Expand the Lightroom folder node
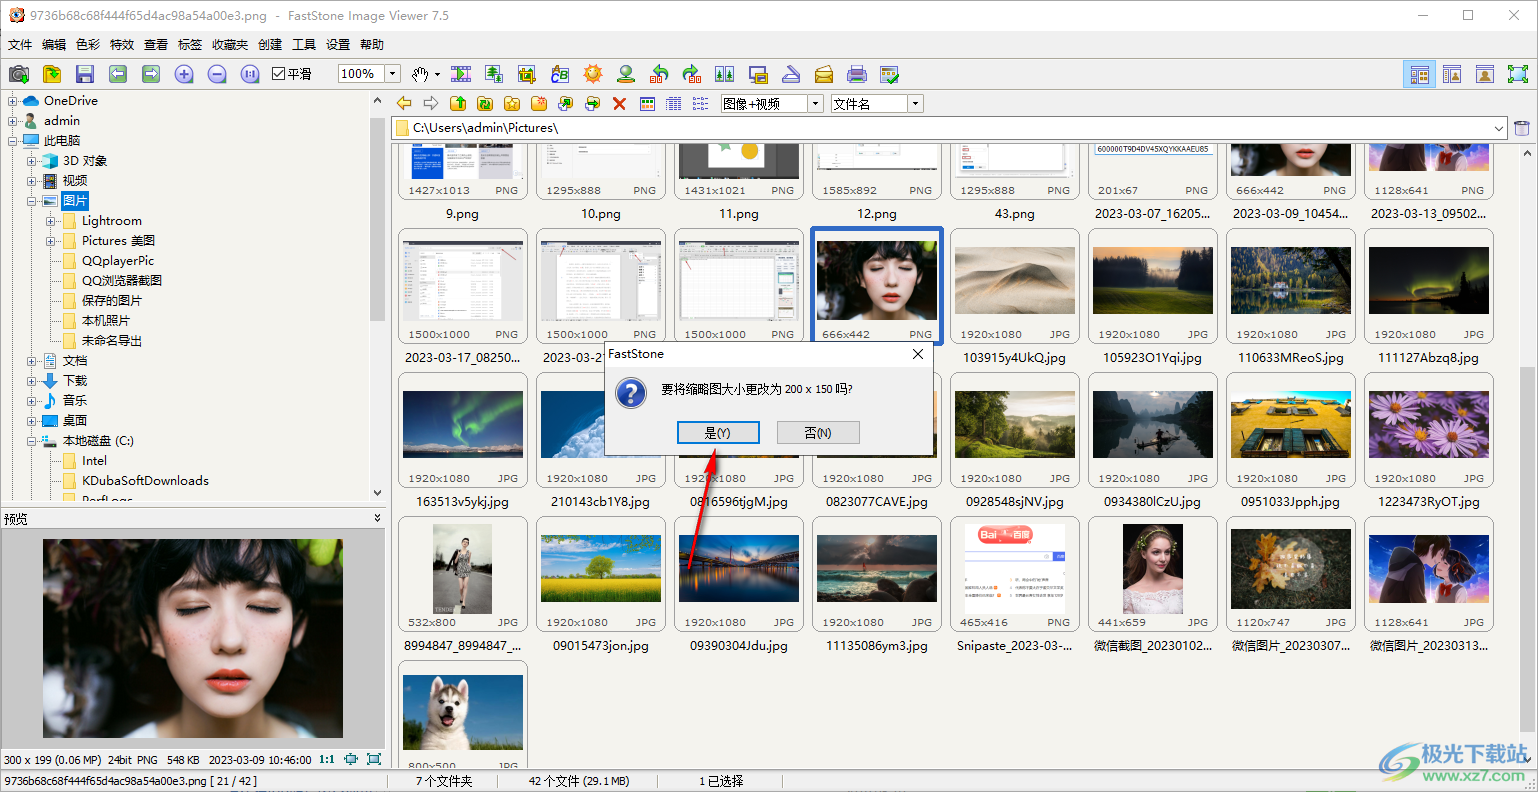Image resolution: width=1538 pixels, height=792 pixels. (x=50, y=221)
